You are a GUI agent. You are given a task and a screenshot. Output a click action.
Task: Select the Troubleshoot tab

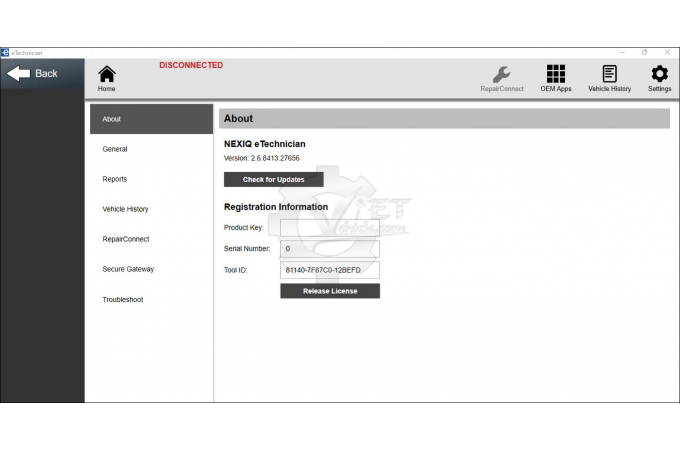151,300
